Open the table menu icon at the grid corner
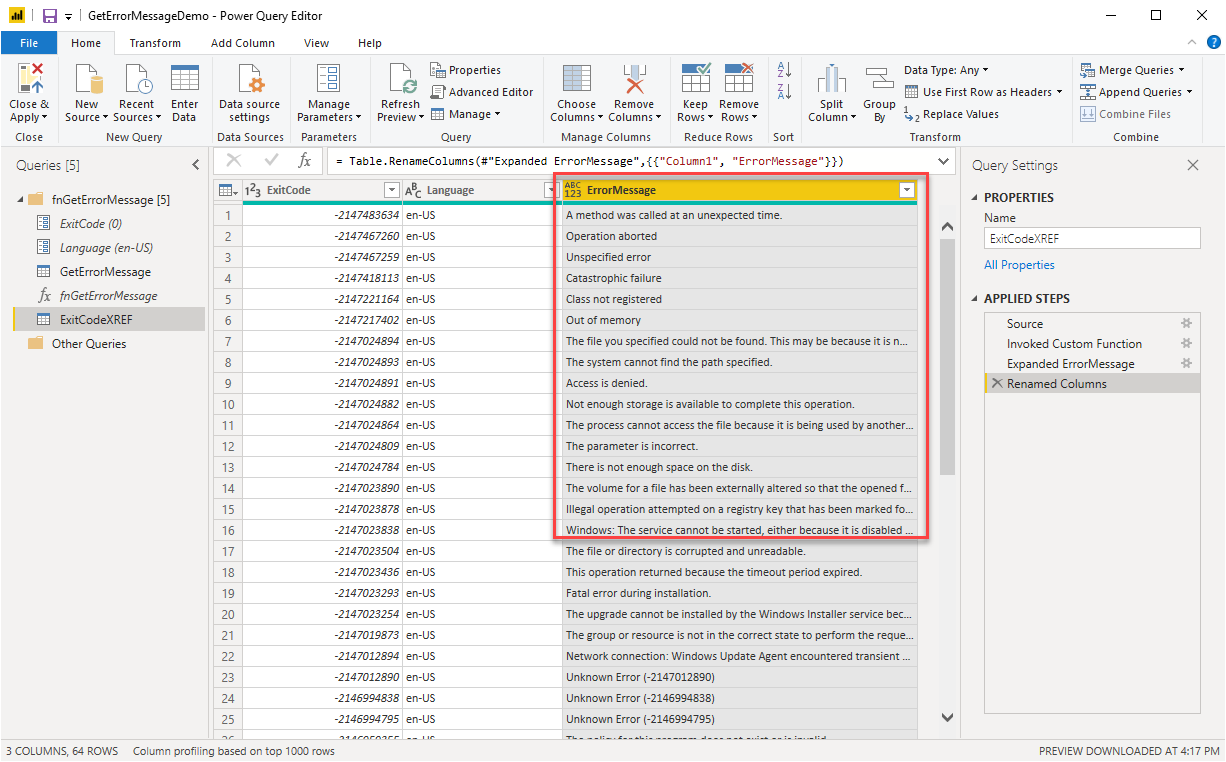This screenshot has width=1226, height=762. point(227,190)
